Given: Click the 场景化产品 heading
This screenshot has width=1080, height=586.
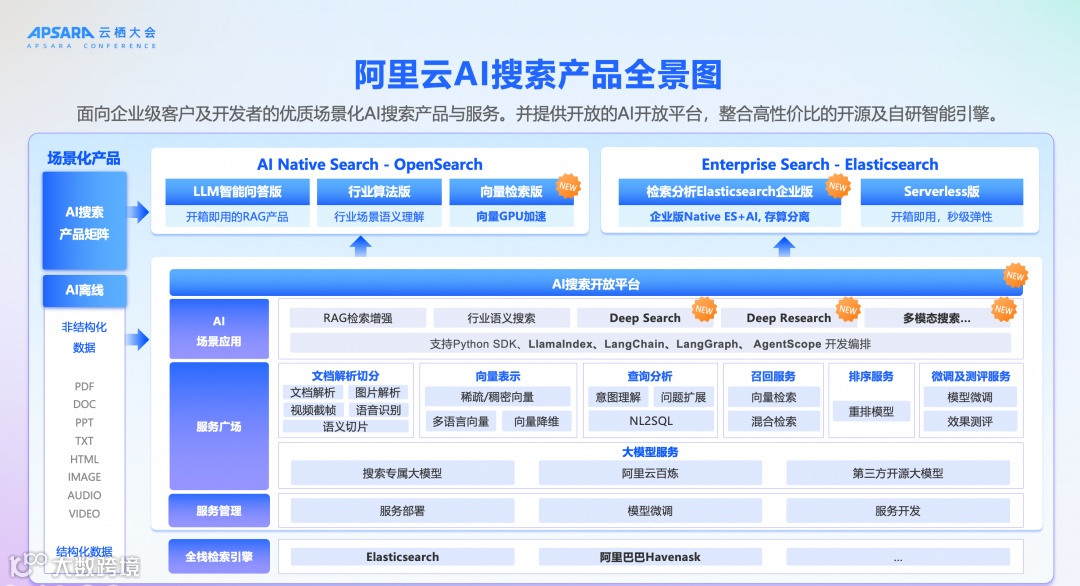Looking at the screenshot, I should pyautogui.click(x=84, y=158).
